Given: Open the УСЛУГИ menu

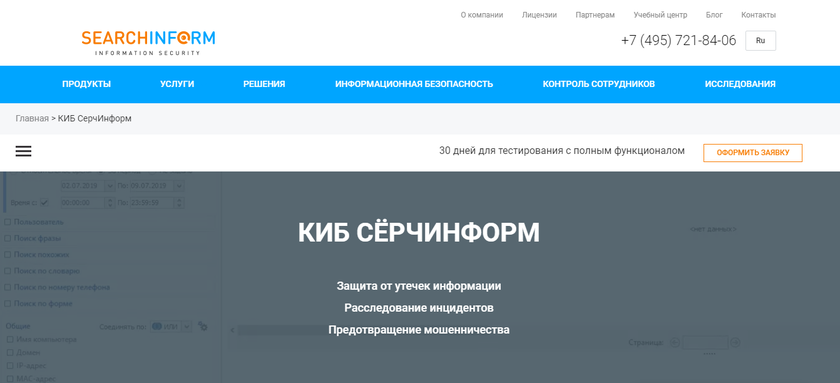Looking at the screenshot, I should (x=177, y=84).
